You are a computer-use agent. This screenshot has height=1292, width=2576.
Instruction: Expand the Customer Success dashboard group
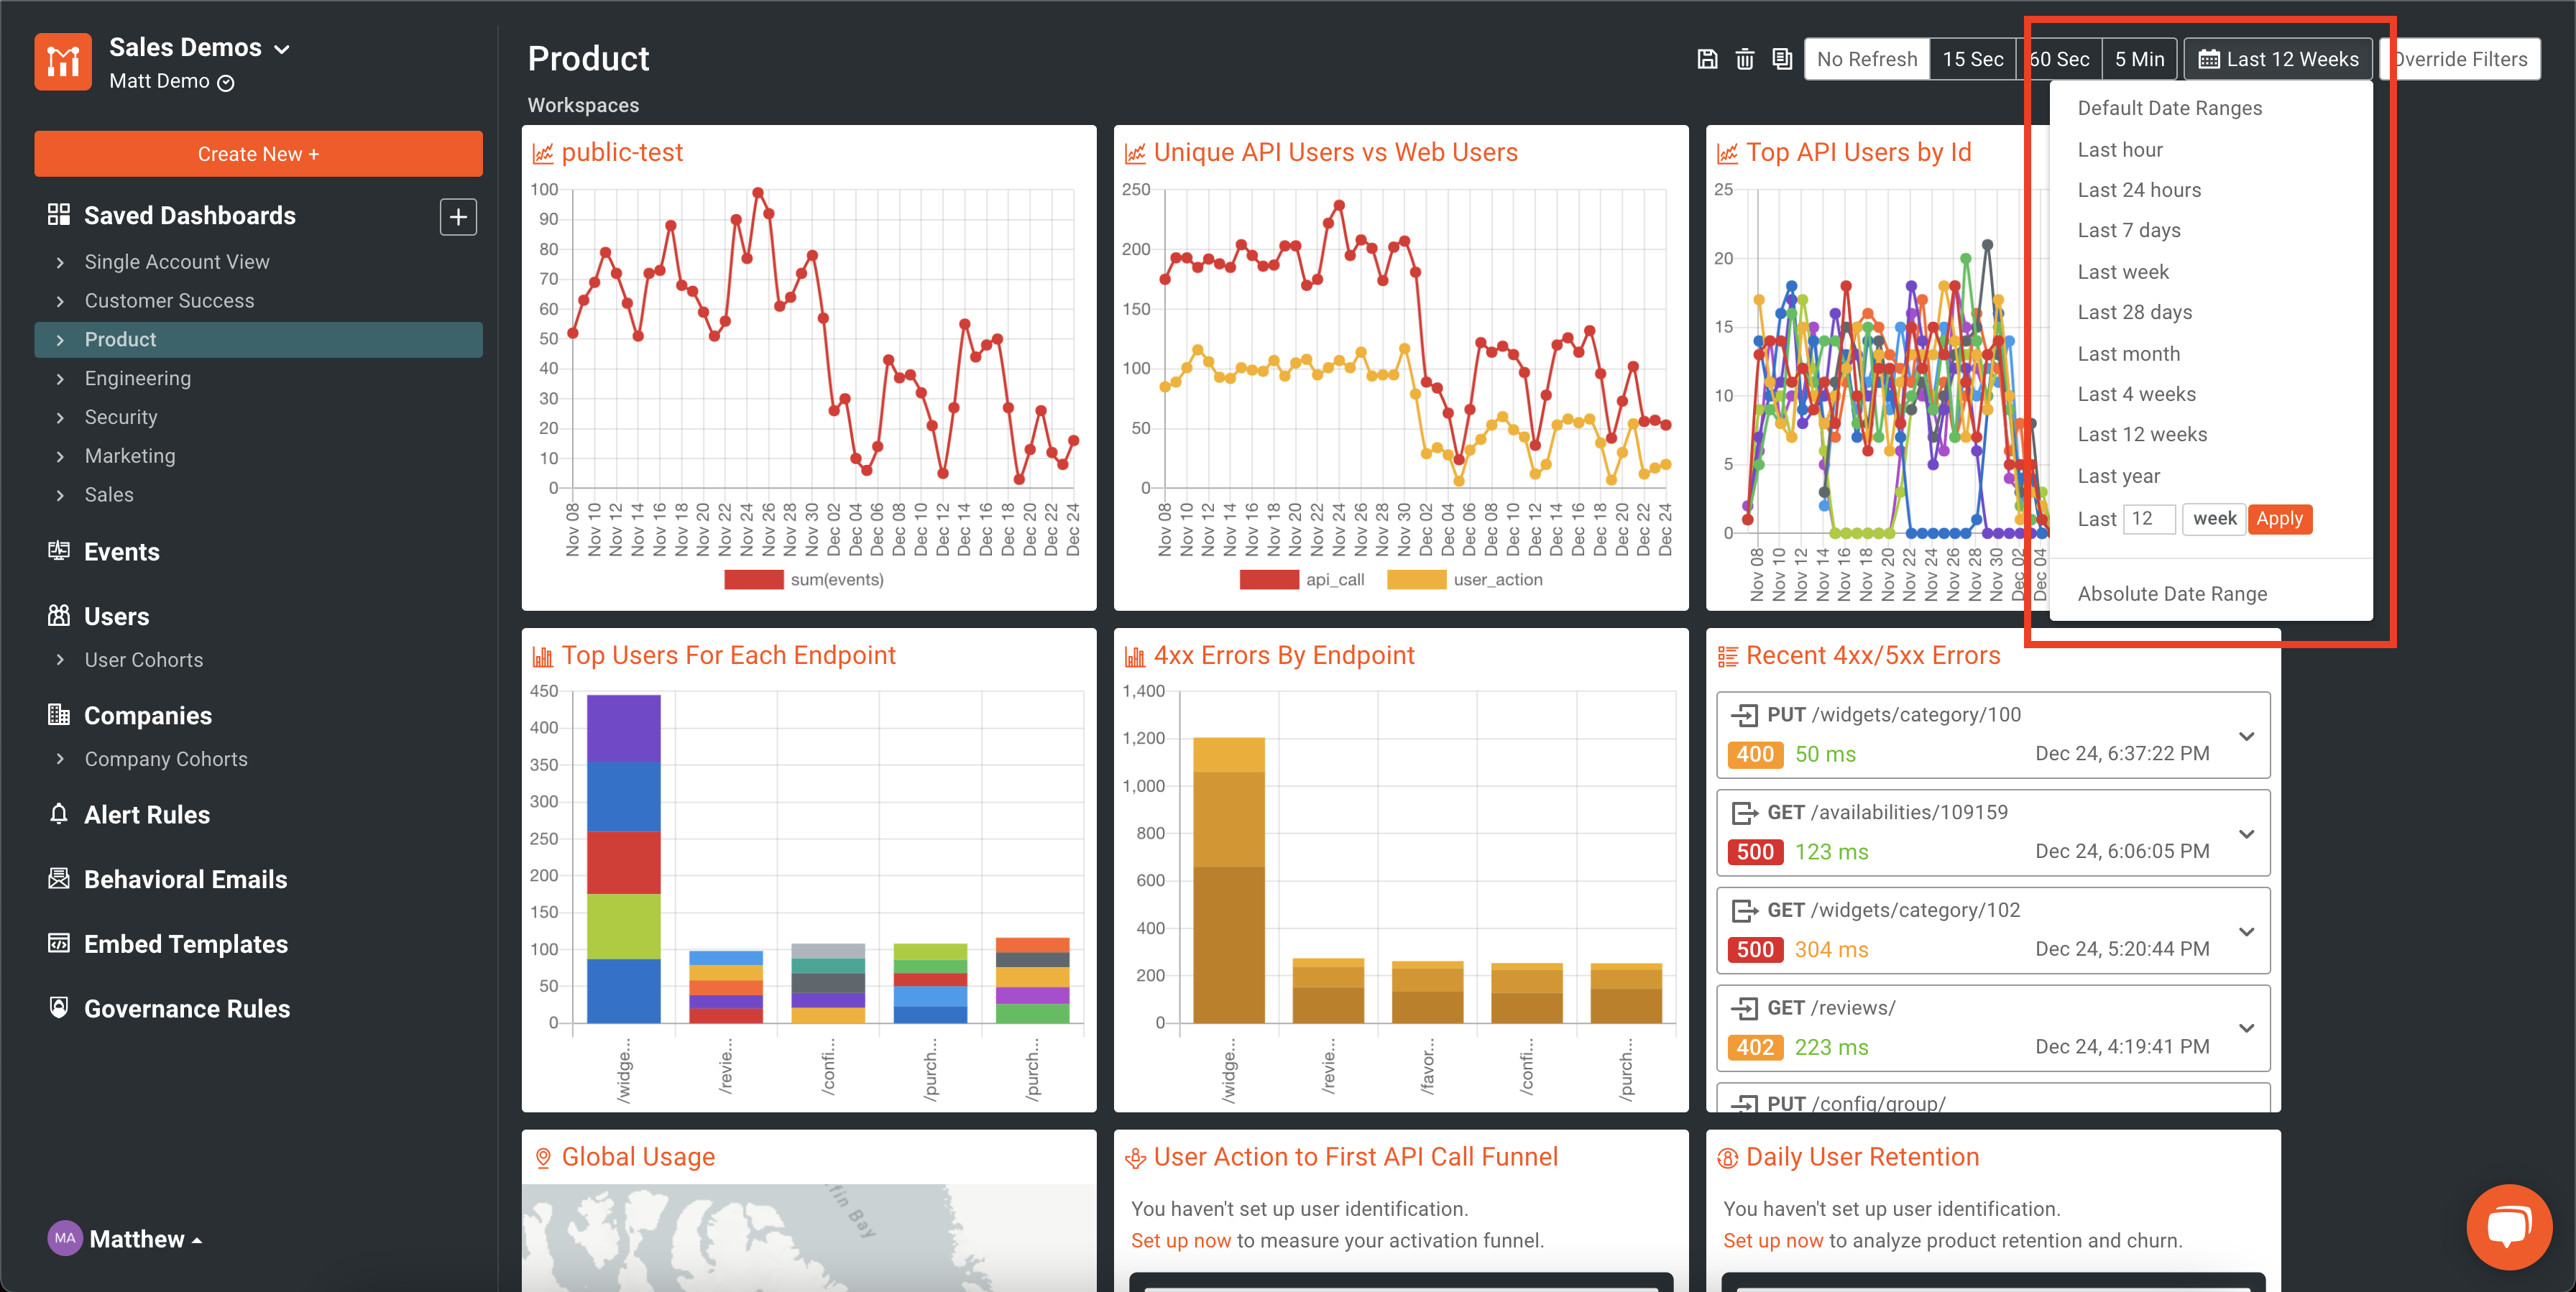click(62, 300)
